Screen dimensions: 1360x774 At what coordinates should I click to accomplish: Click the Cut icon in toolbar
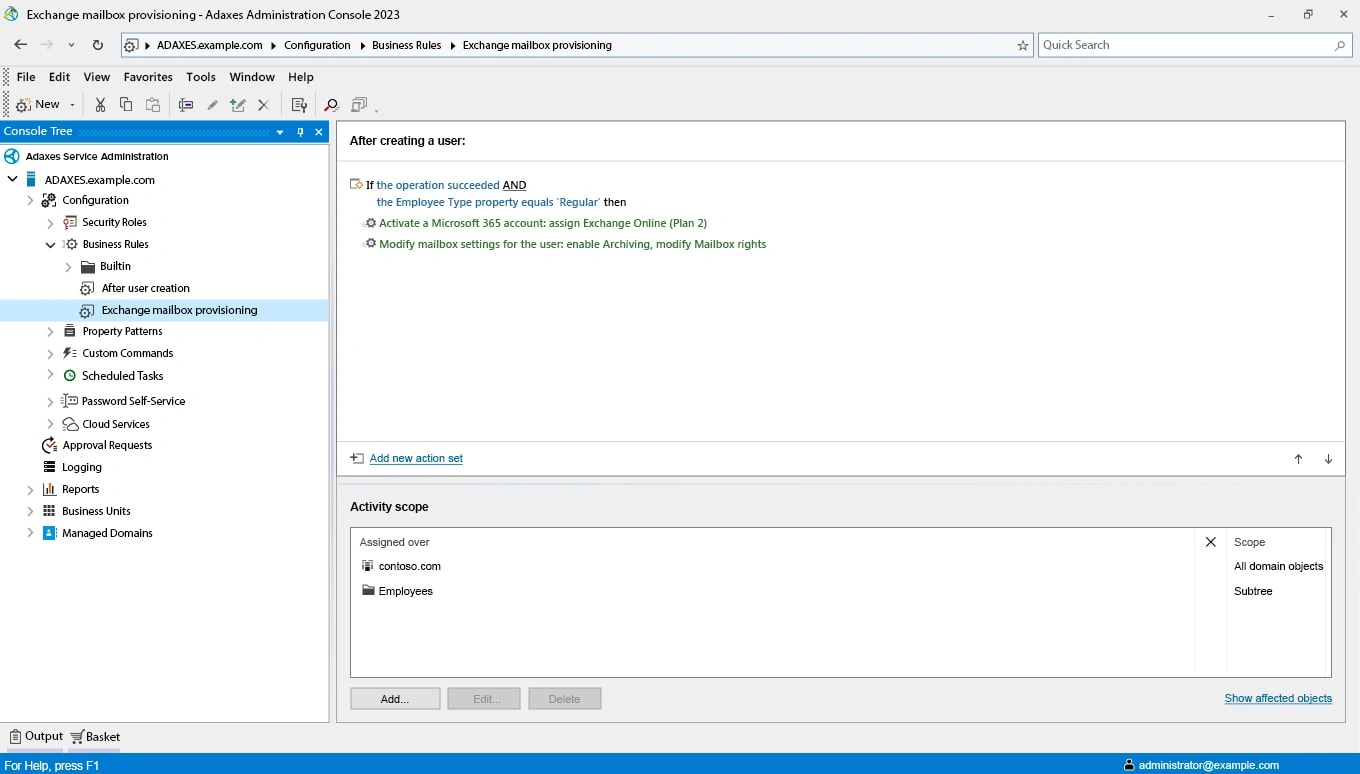point(100,105)
